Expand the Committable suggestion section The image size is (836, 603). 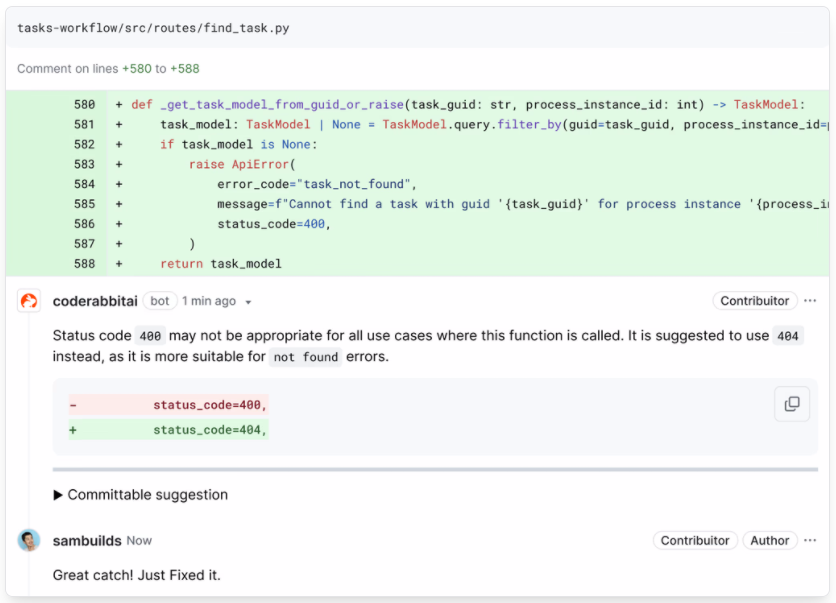pyautogui.click(x=140, y=495)
